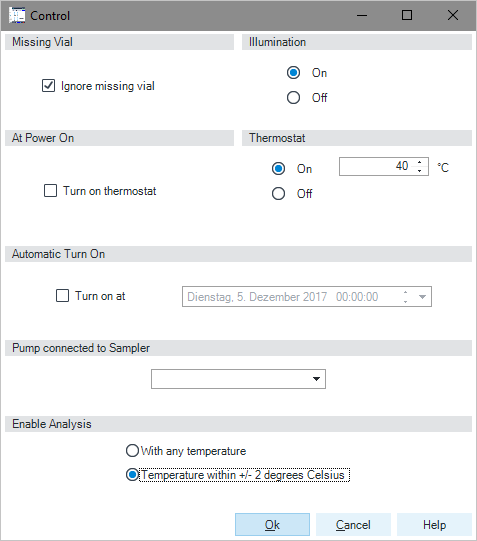477x541 pixels.
Task: Increase thermostat temperature with up arrow
Action: point(419,163)
